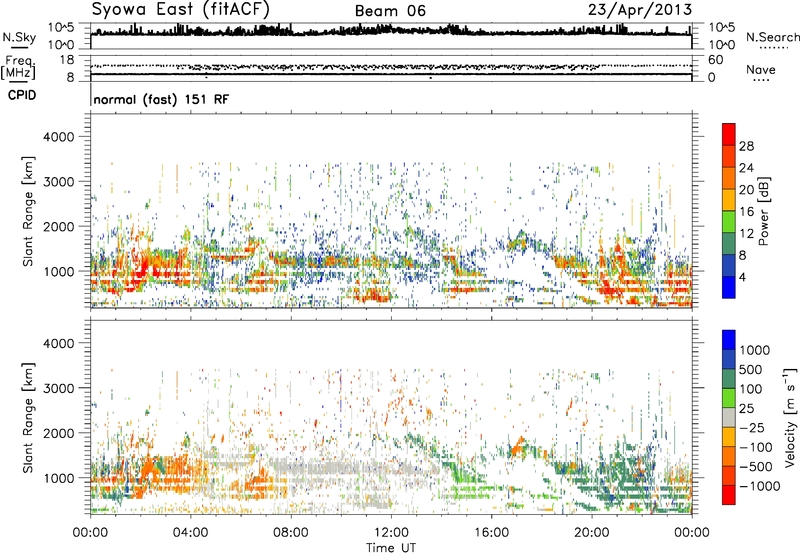
Task: Click the '-25' label on the velocity colorbar
Action: point(752,428)
